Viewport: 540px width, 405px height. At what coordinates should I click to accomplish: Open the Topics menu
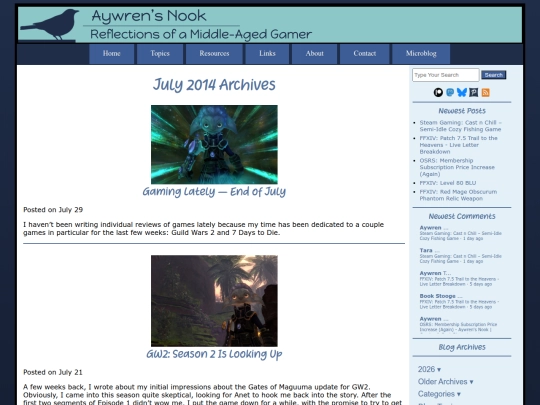tap(160, 54)
